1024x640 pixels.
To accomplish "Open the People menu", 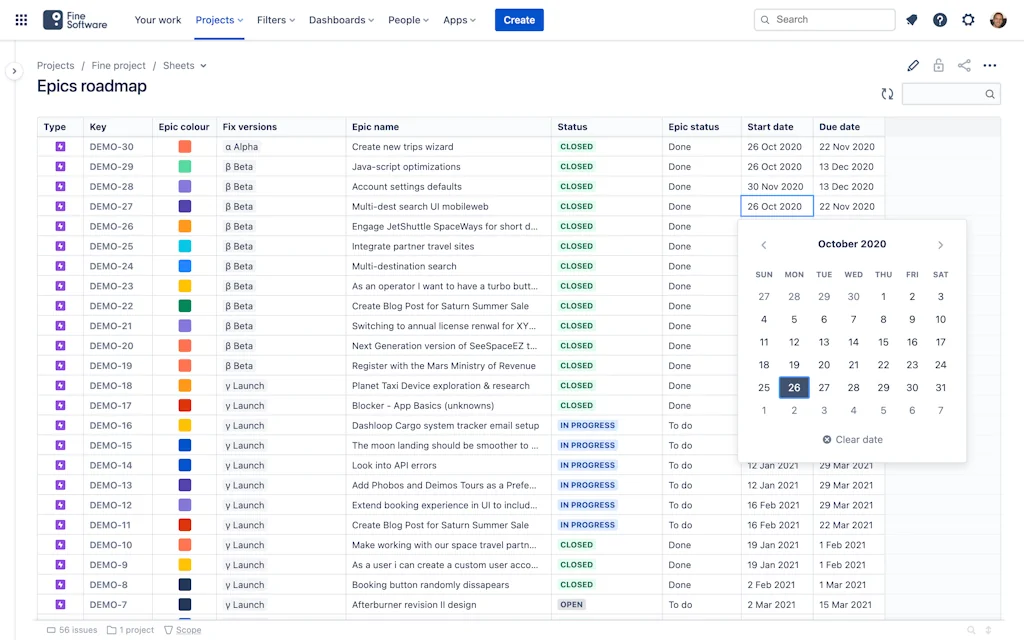I will pos(408,20).
